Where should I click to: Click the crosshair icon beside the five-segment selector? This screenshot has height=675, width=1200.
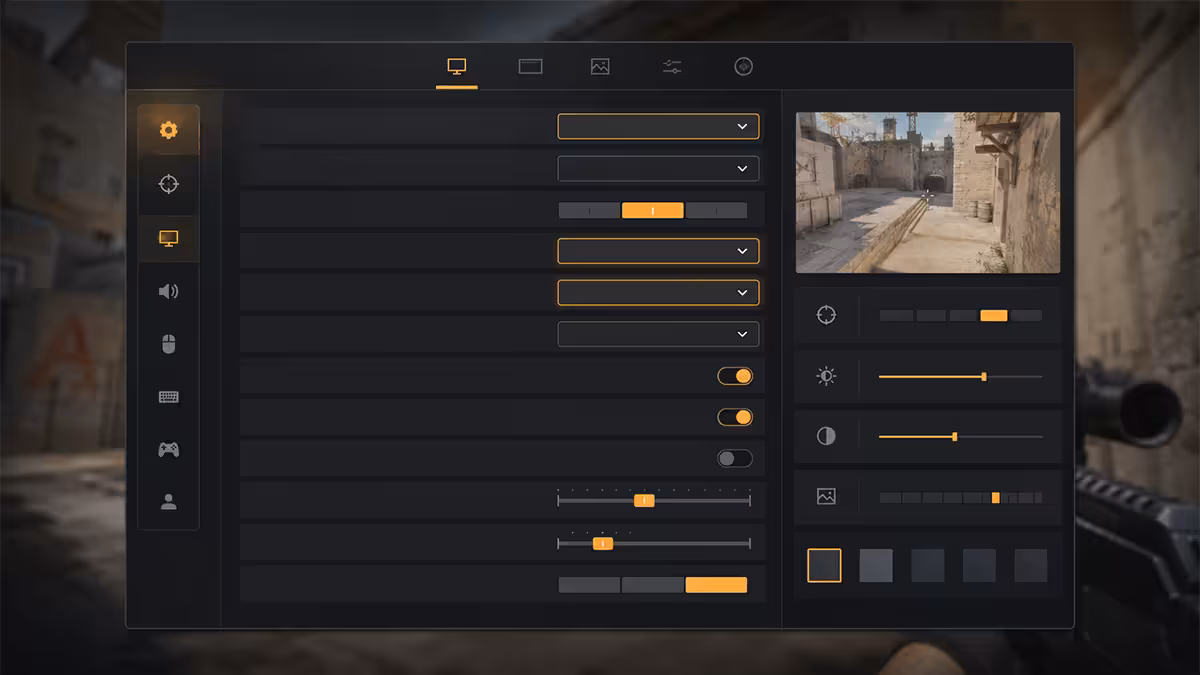click(826, 315)
